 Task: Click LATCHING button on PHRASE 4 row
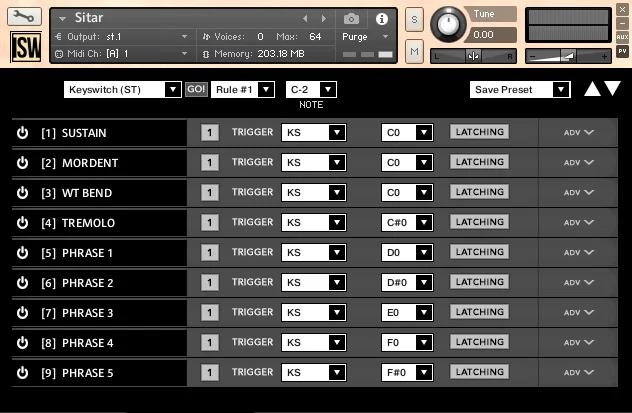[480, 342]
